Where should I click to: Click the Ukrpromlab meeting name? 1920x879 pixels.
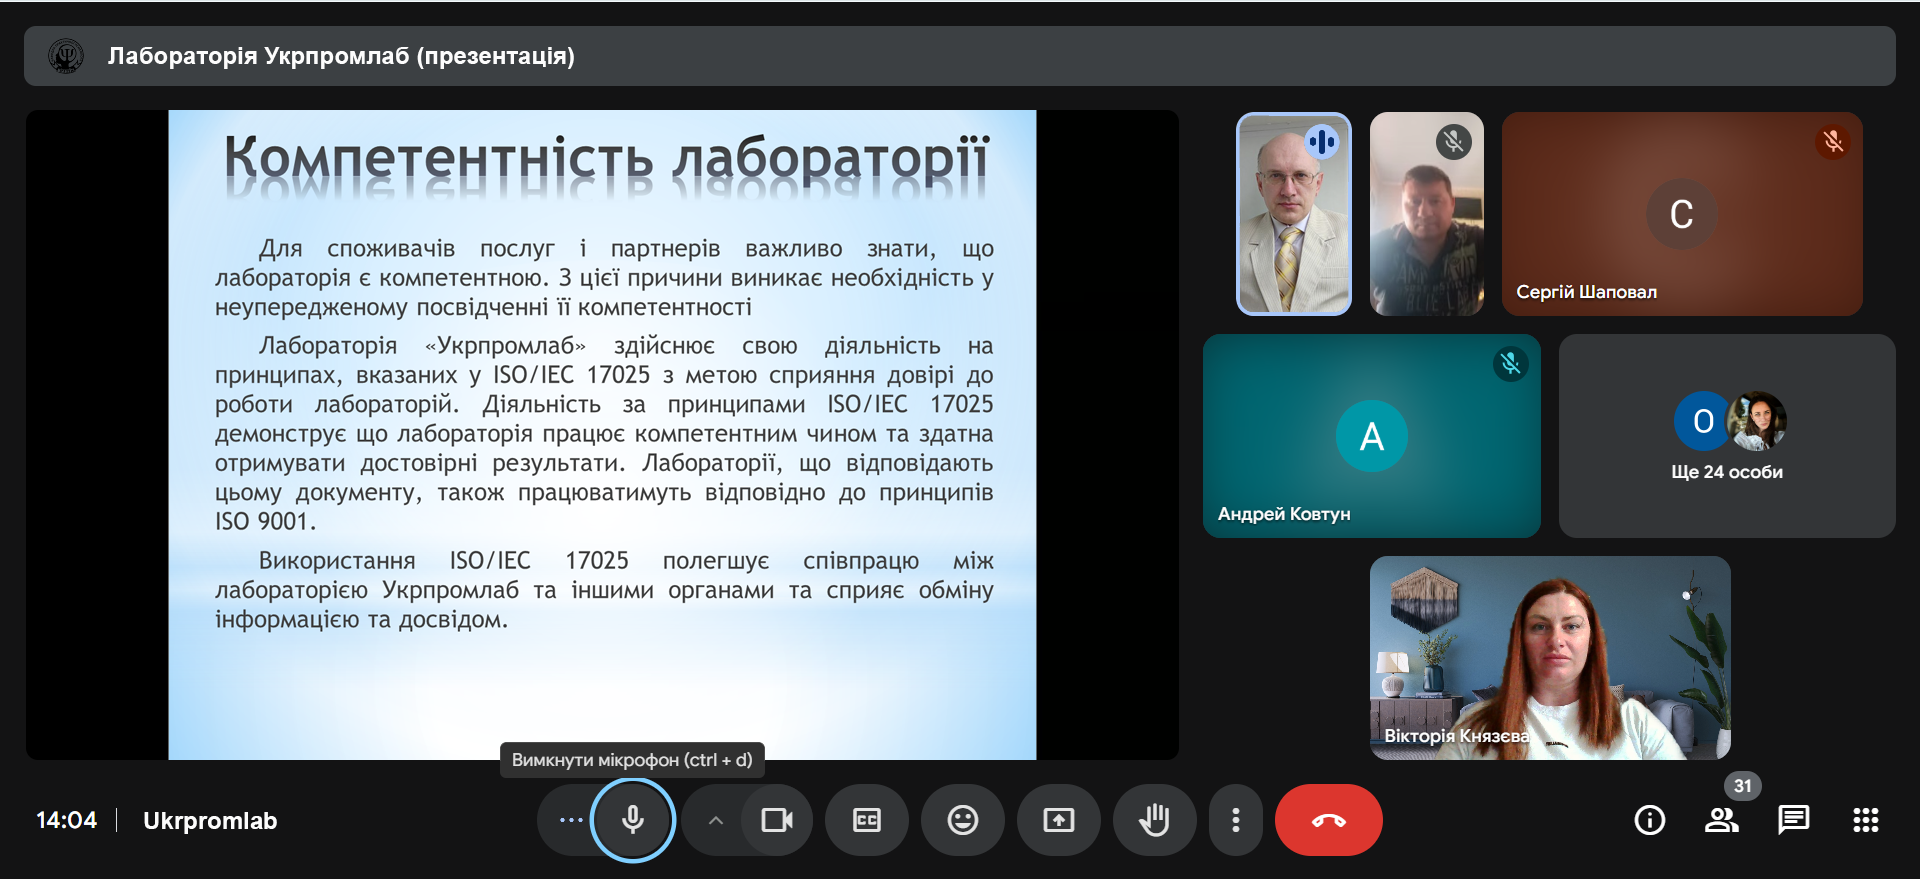tap(210, 821)
